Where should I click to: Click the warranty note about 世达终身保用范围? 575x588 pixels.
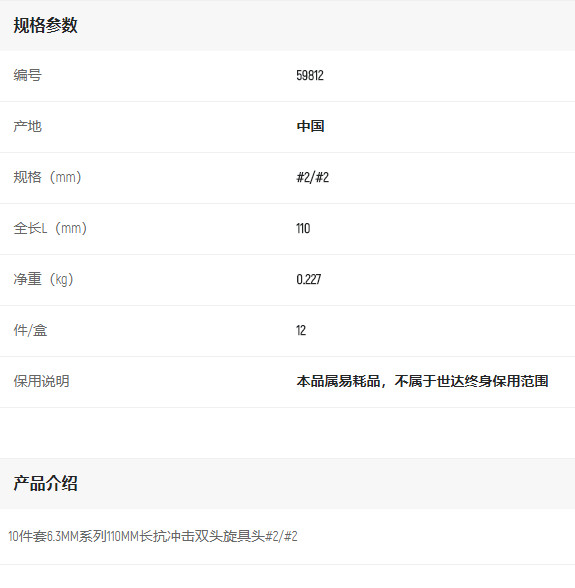pyautogui.click(x=422, y=381)
